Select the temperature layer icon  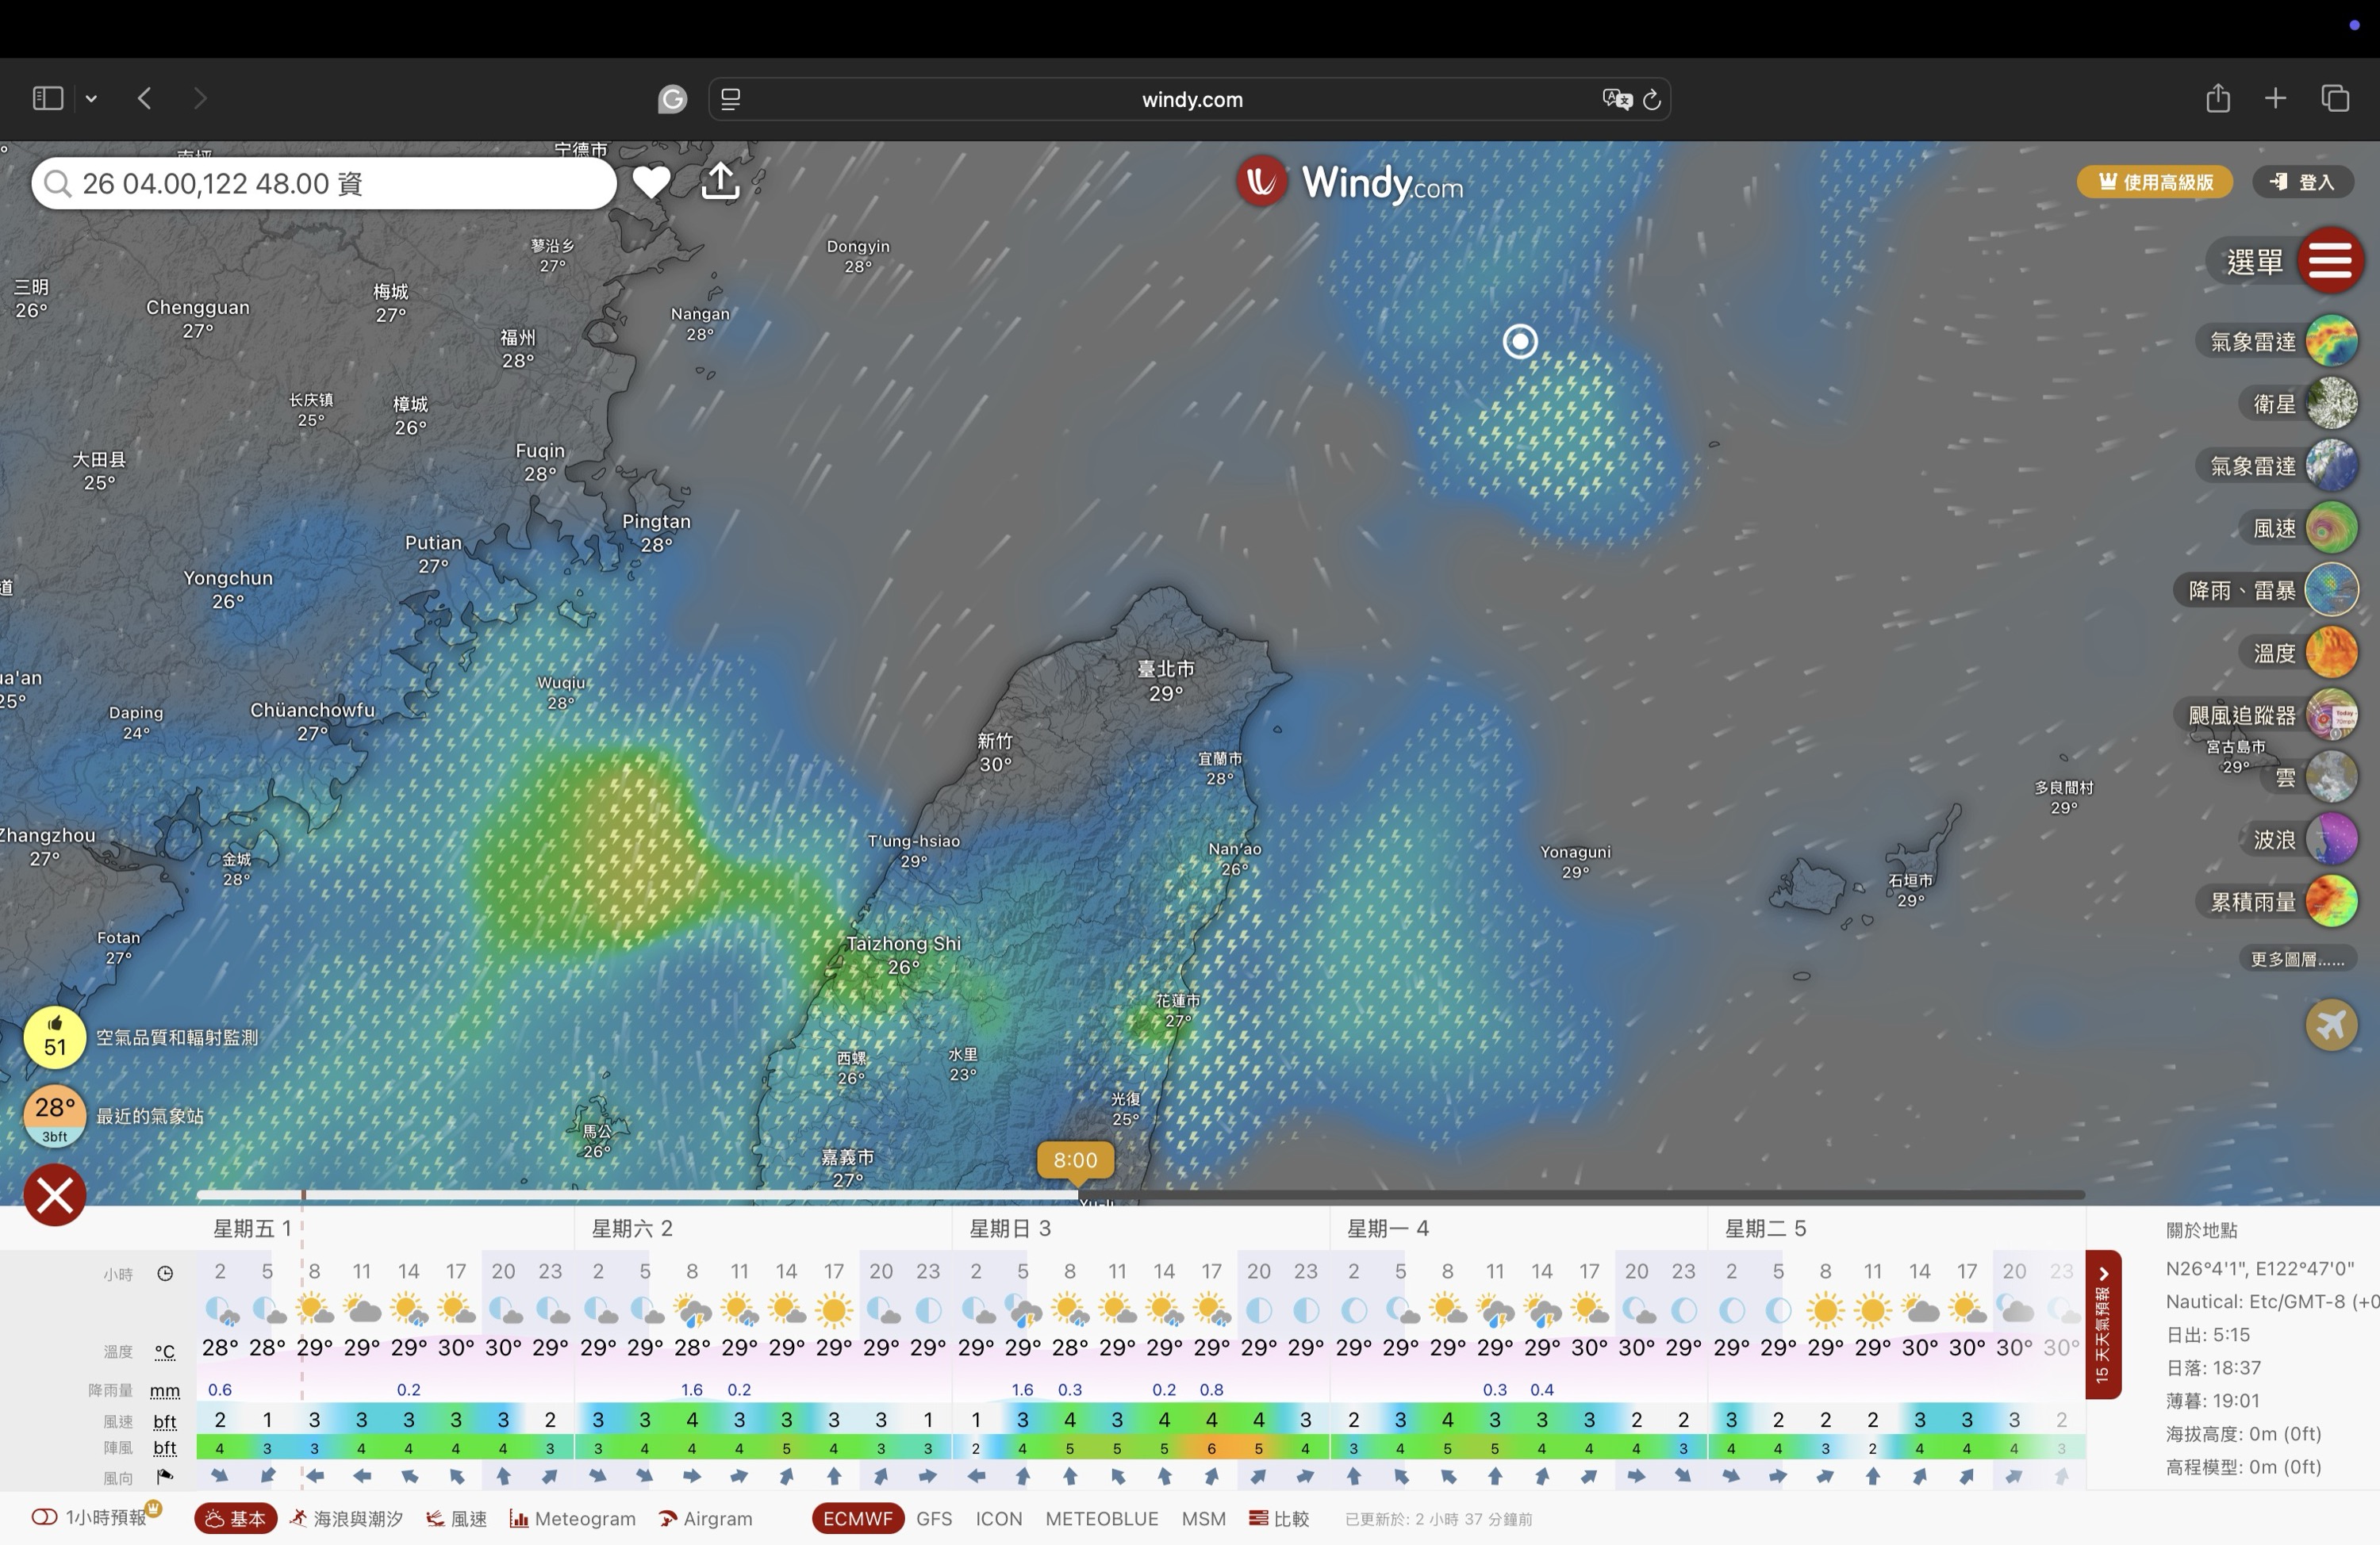pos(2331,653)
